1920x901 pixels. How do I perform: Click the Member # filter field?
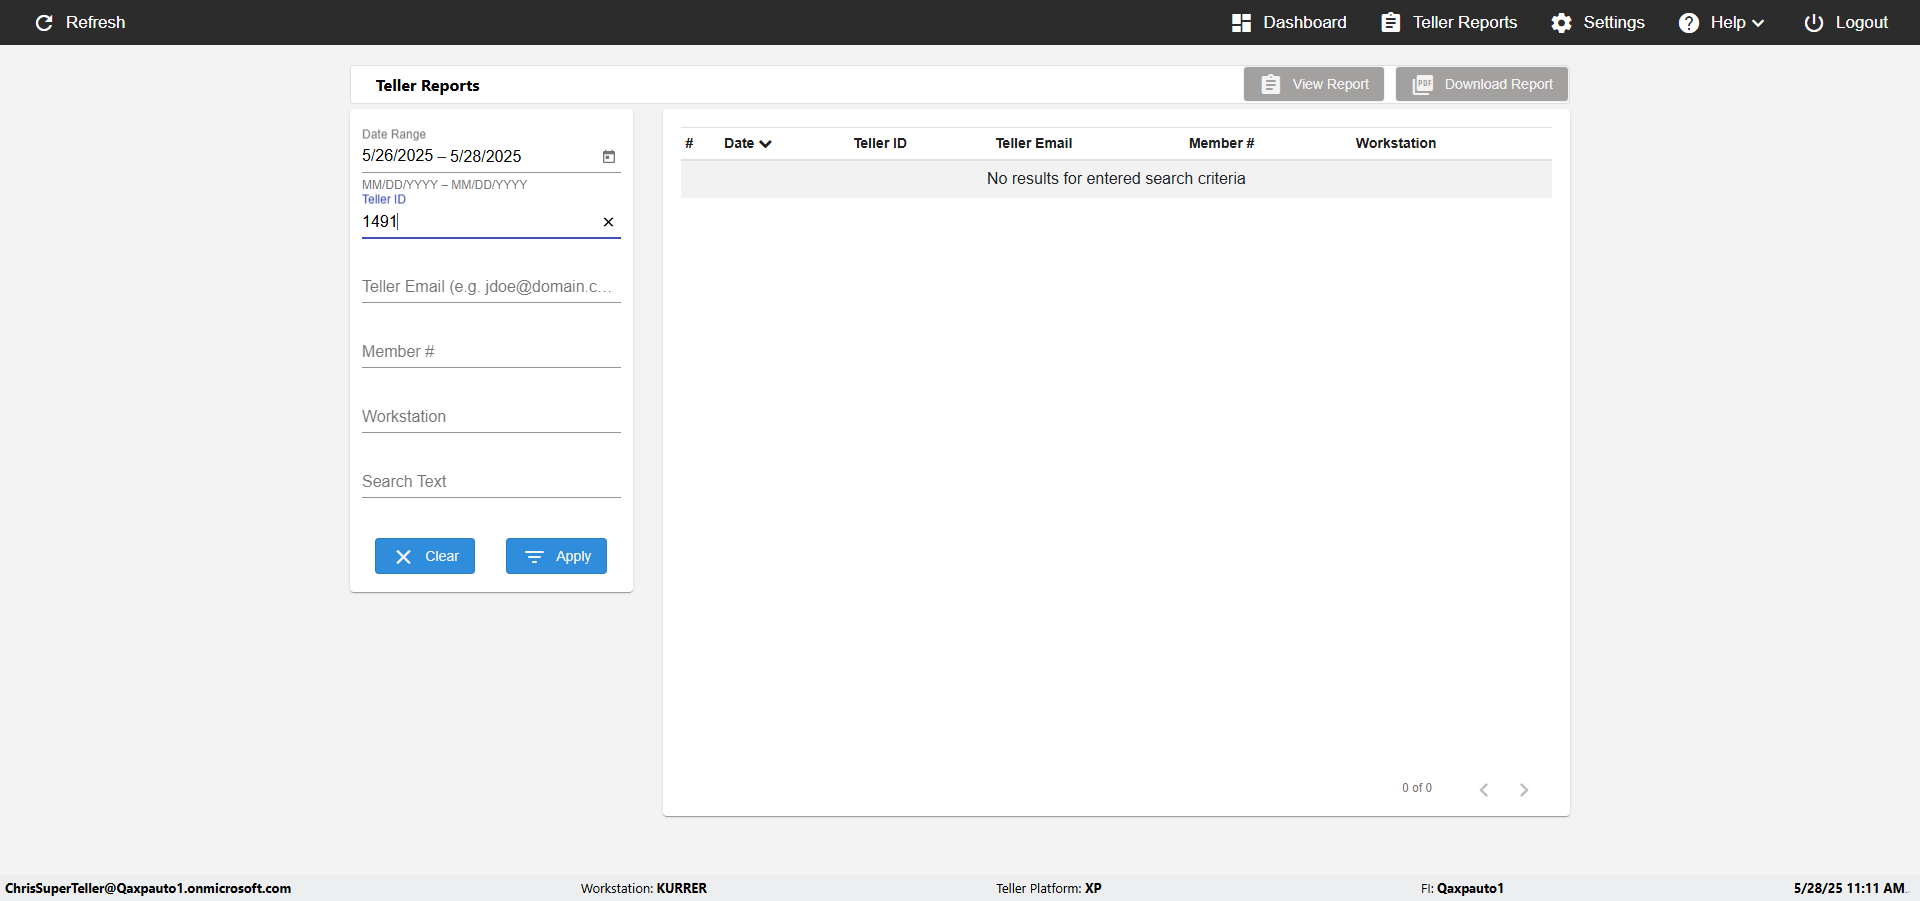[491, 352]
